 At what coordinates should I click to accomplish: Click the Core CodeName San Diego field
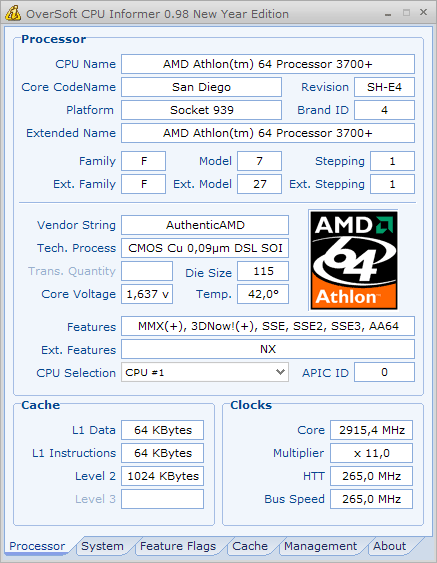[201, 87]
